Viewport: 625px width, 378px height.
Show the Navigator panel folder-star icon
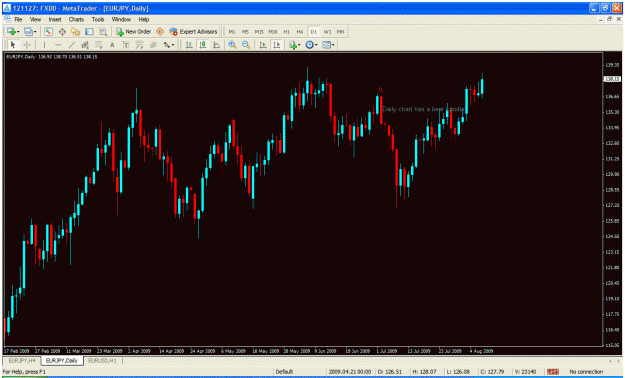[75, 32]
